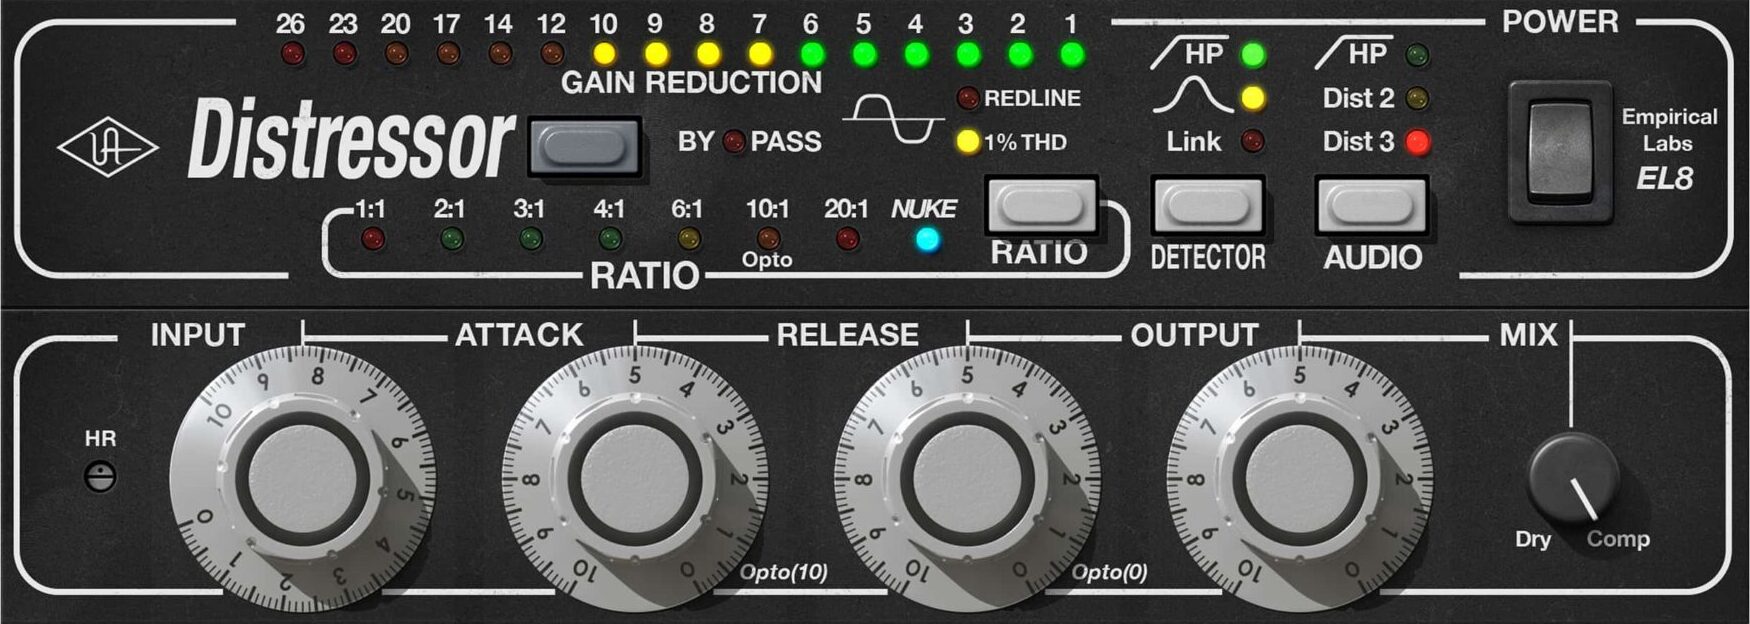Click the gain reduction 1 dB LED
The image size is (1750, 624).
(x=1071, y=54)
